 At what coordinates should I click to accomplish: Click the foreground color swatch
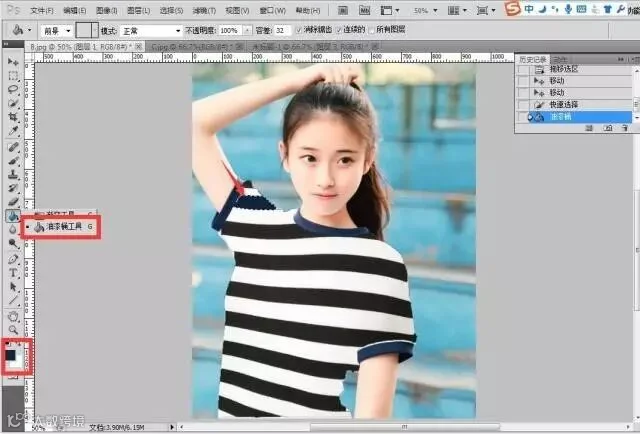[10, 354]
